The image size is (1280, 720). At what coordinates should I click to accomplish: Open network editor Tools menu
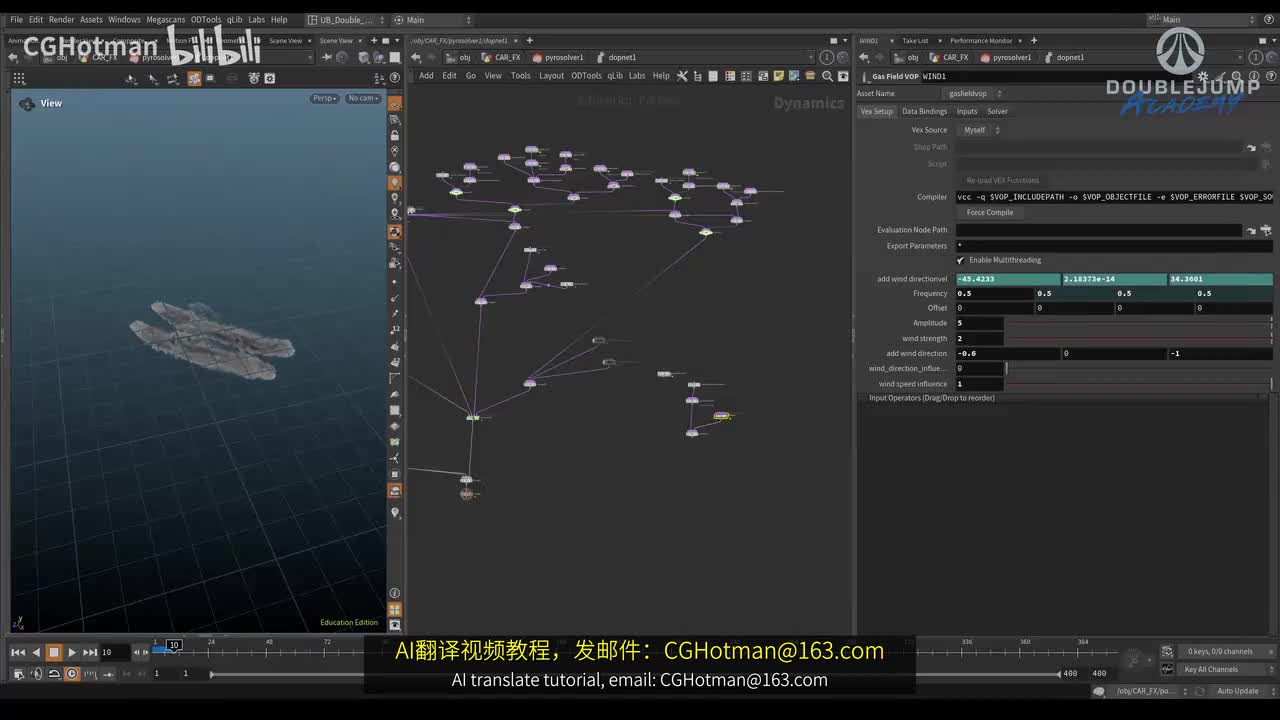click(x=520, y=76)
